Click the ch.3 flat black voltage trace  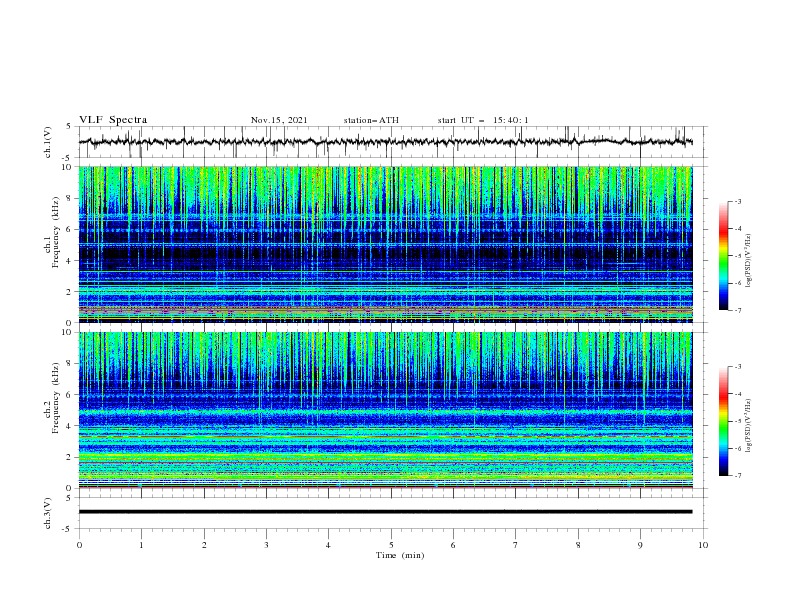385,512
